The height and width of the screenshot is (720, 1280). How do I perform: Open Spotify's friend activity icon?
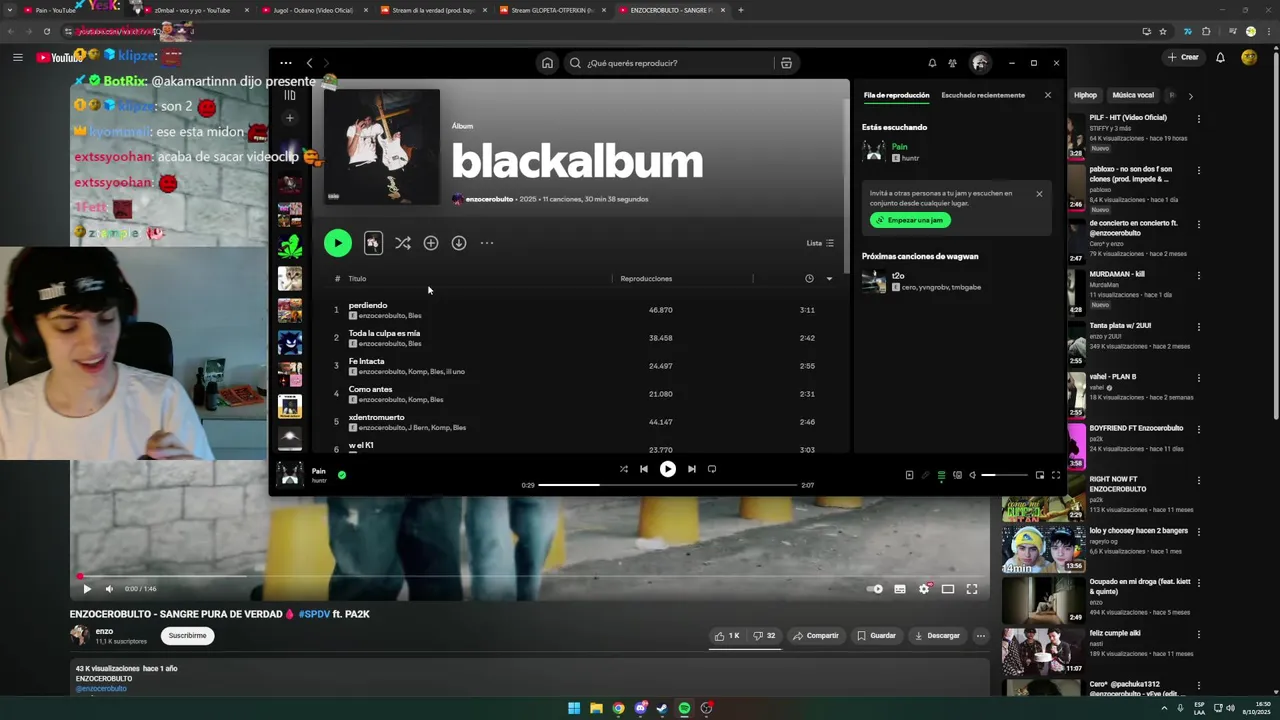953,63
